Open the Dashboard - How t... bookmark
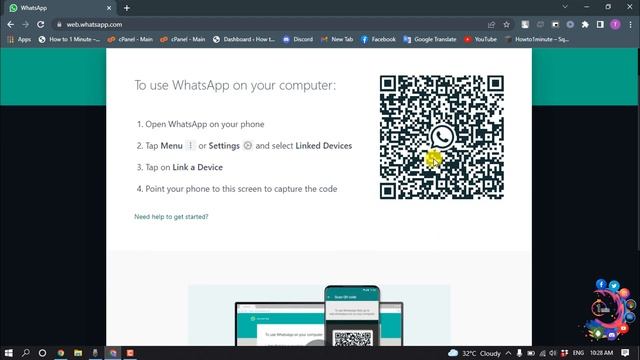This screenshot has width=640, height=360. click(244, 39)
